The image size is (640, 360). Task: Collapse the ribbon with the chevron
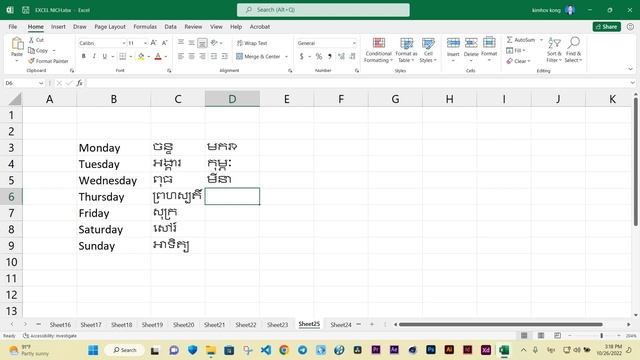[x=631, y=69]
